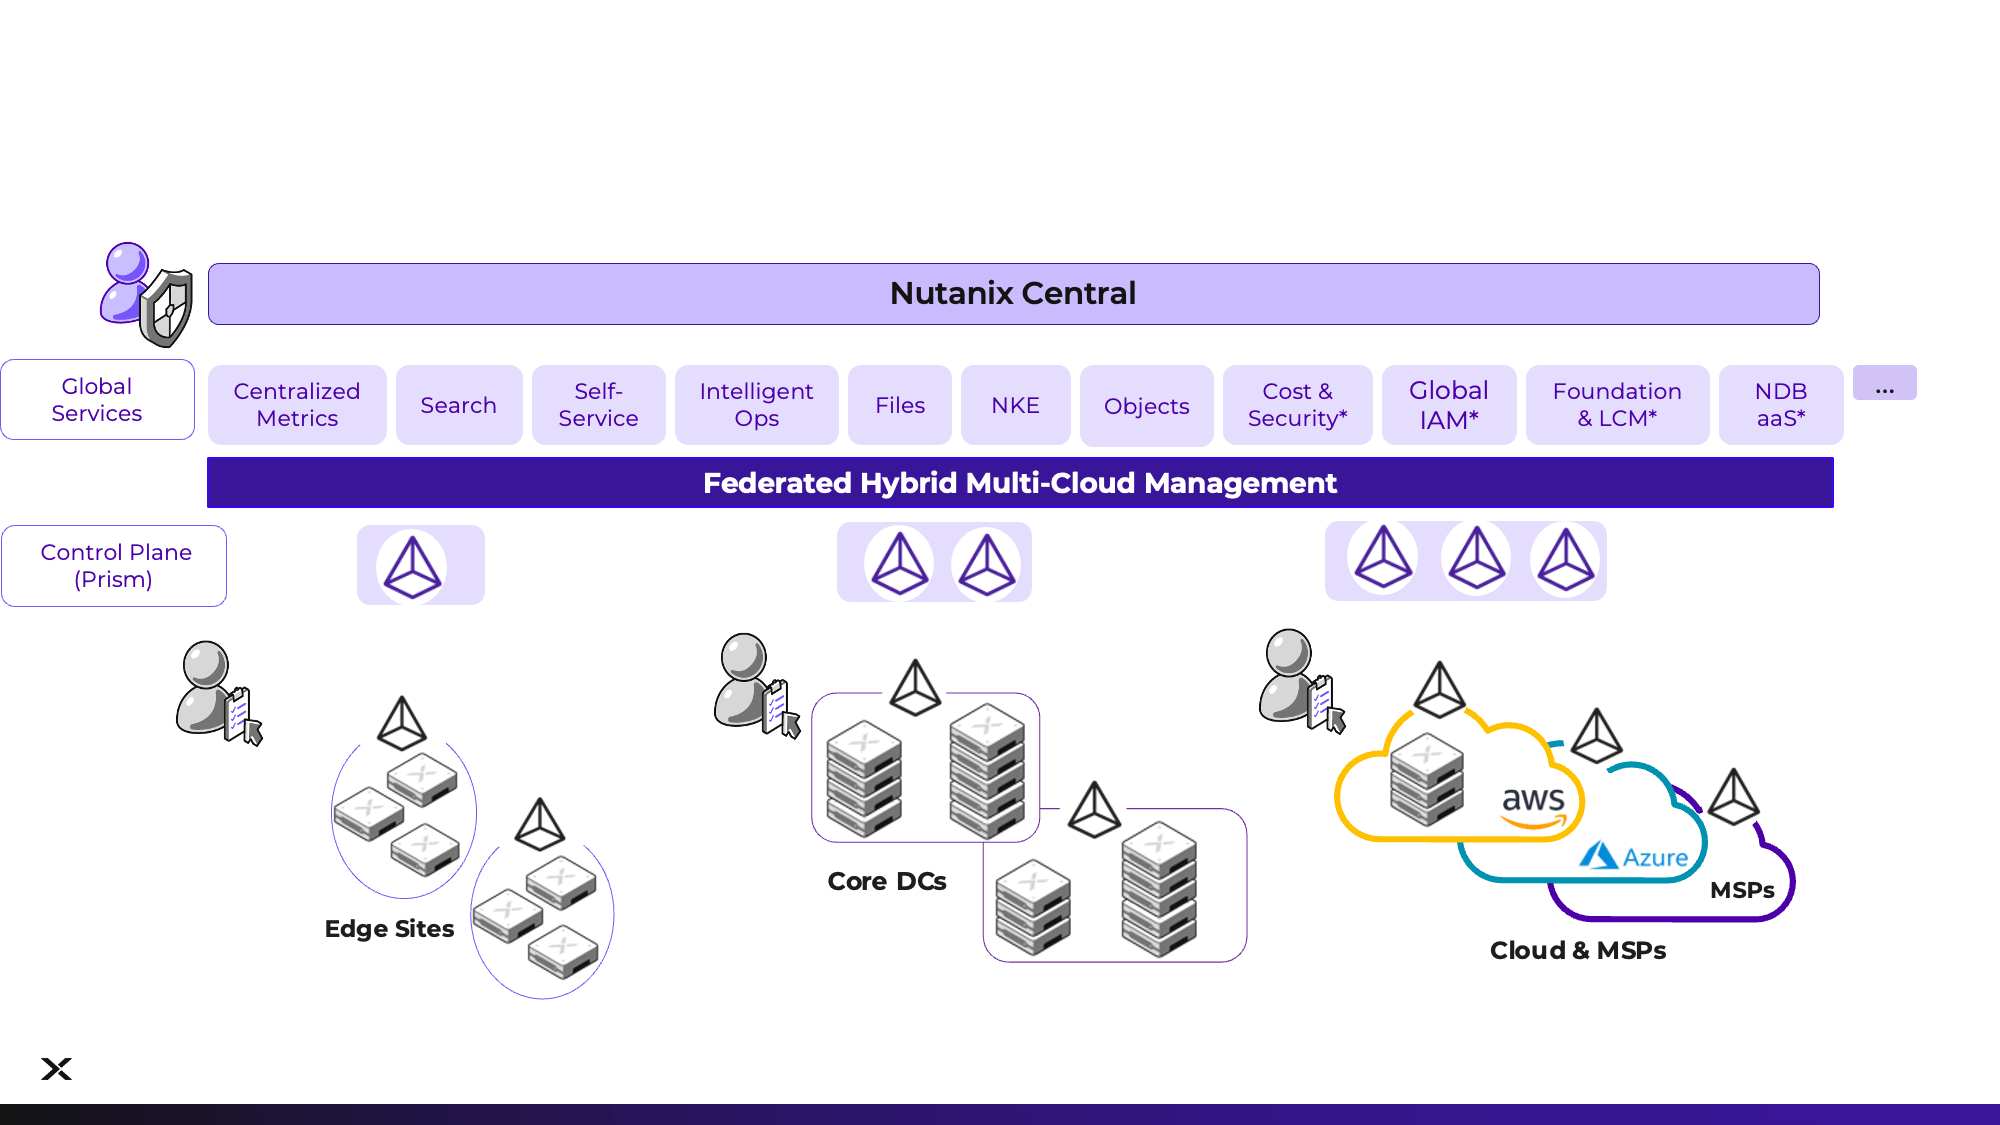The height and width of the screenshot is (1125, 2000).
Task: Click the Nutanix Central management bar
Action: (x=1014, y=293)
